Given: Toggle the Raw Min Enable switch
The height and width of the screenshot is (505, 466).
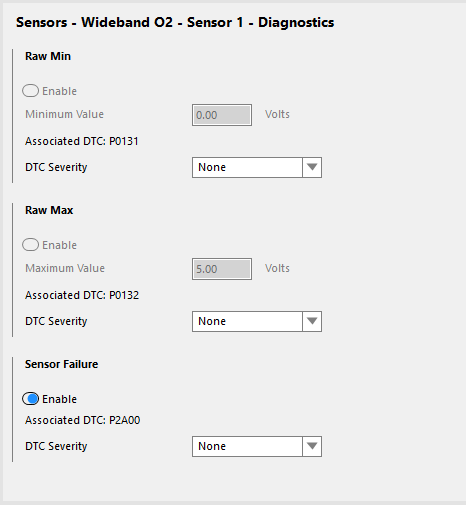Looking at the screenshot, I should (31, 91).
